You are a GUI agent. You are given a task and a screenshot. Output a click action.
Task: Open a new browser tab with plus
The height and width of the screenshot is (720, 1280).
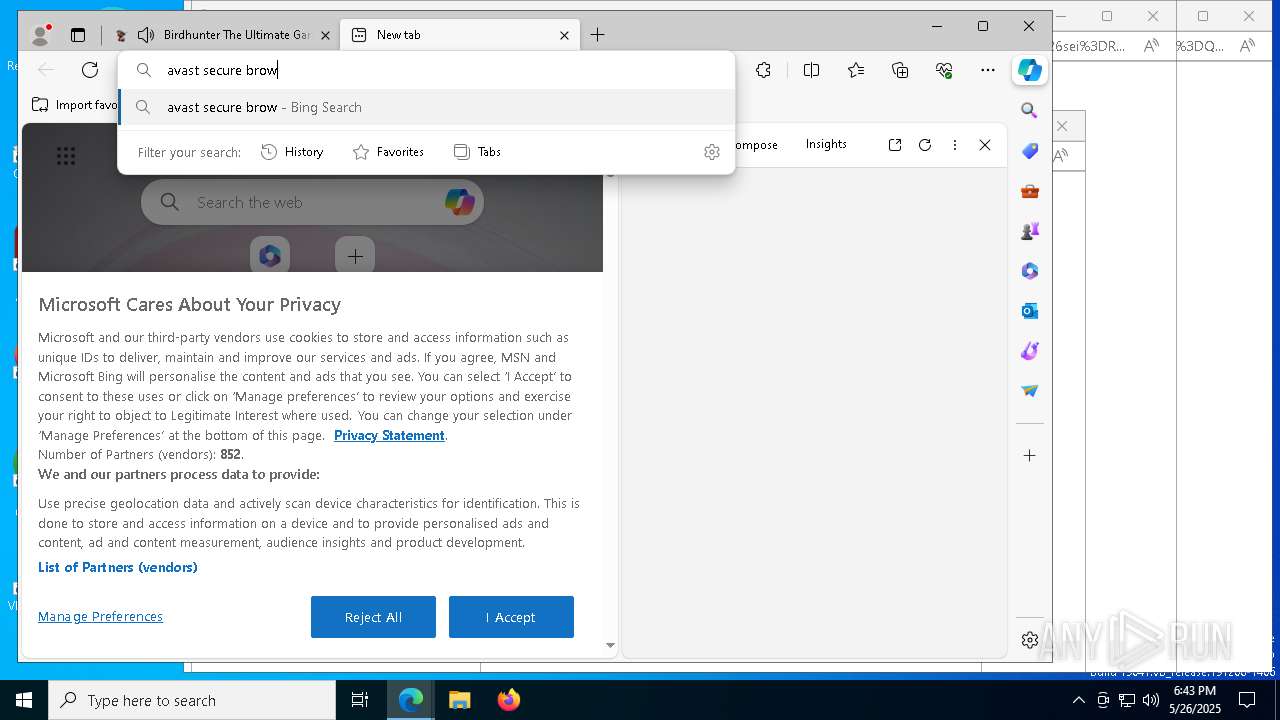coord(597,35)
